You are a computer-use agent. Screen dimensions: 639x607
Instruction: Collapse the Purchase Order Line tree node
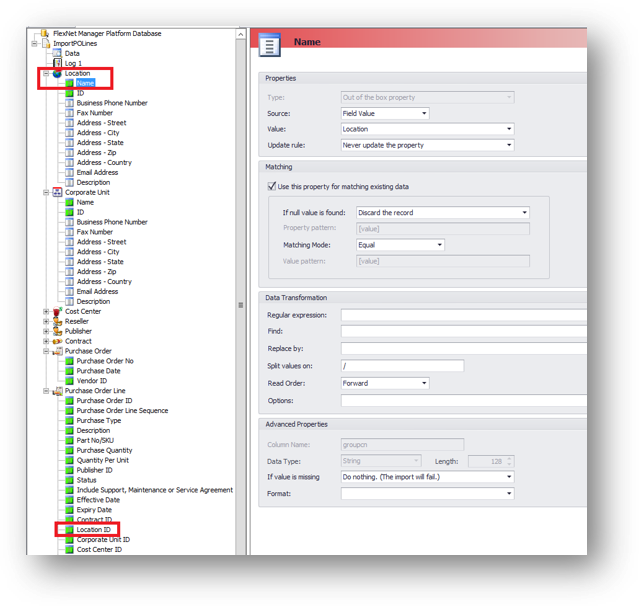tap(46, 391)
